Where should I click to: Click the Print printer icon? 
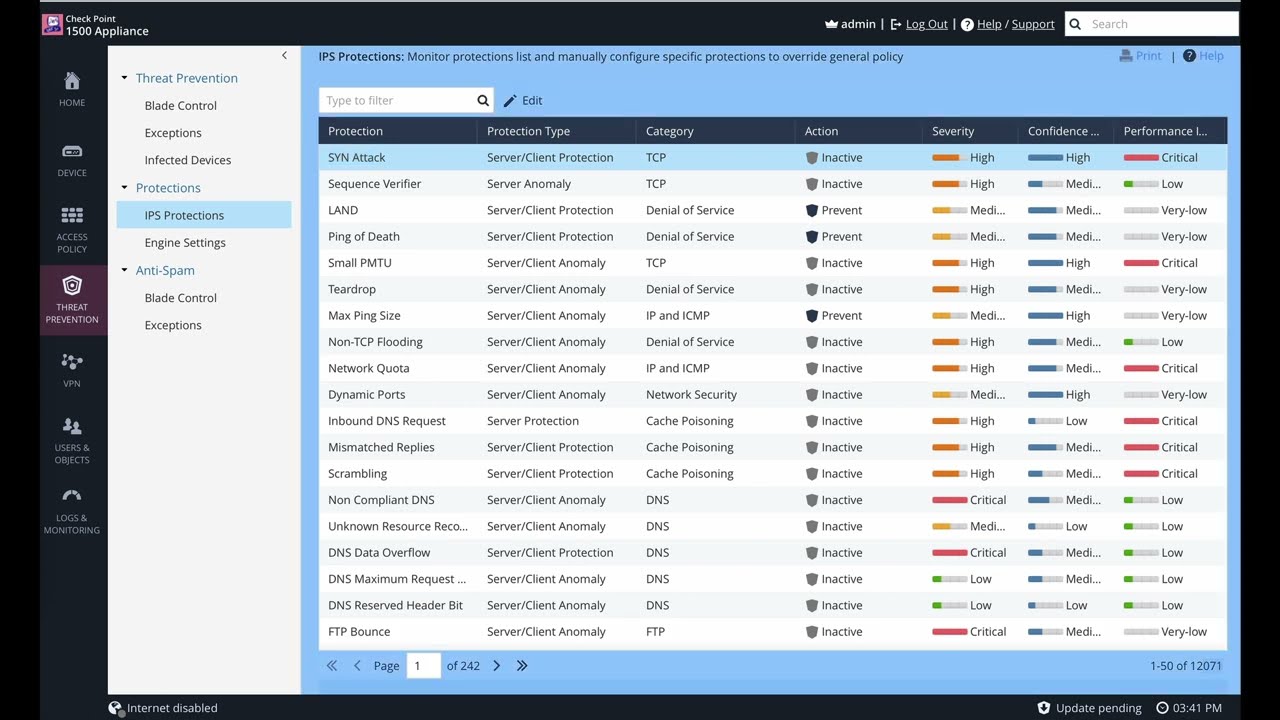point(1126,56)
